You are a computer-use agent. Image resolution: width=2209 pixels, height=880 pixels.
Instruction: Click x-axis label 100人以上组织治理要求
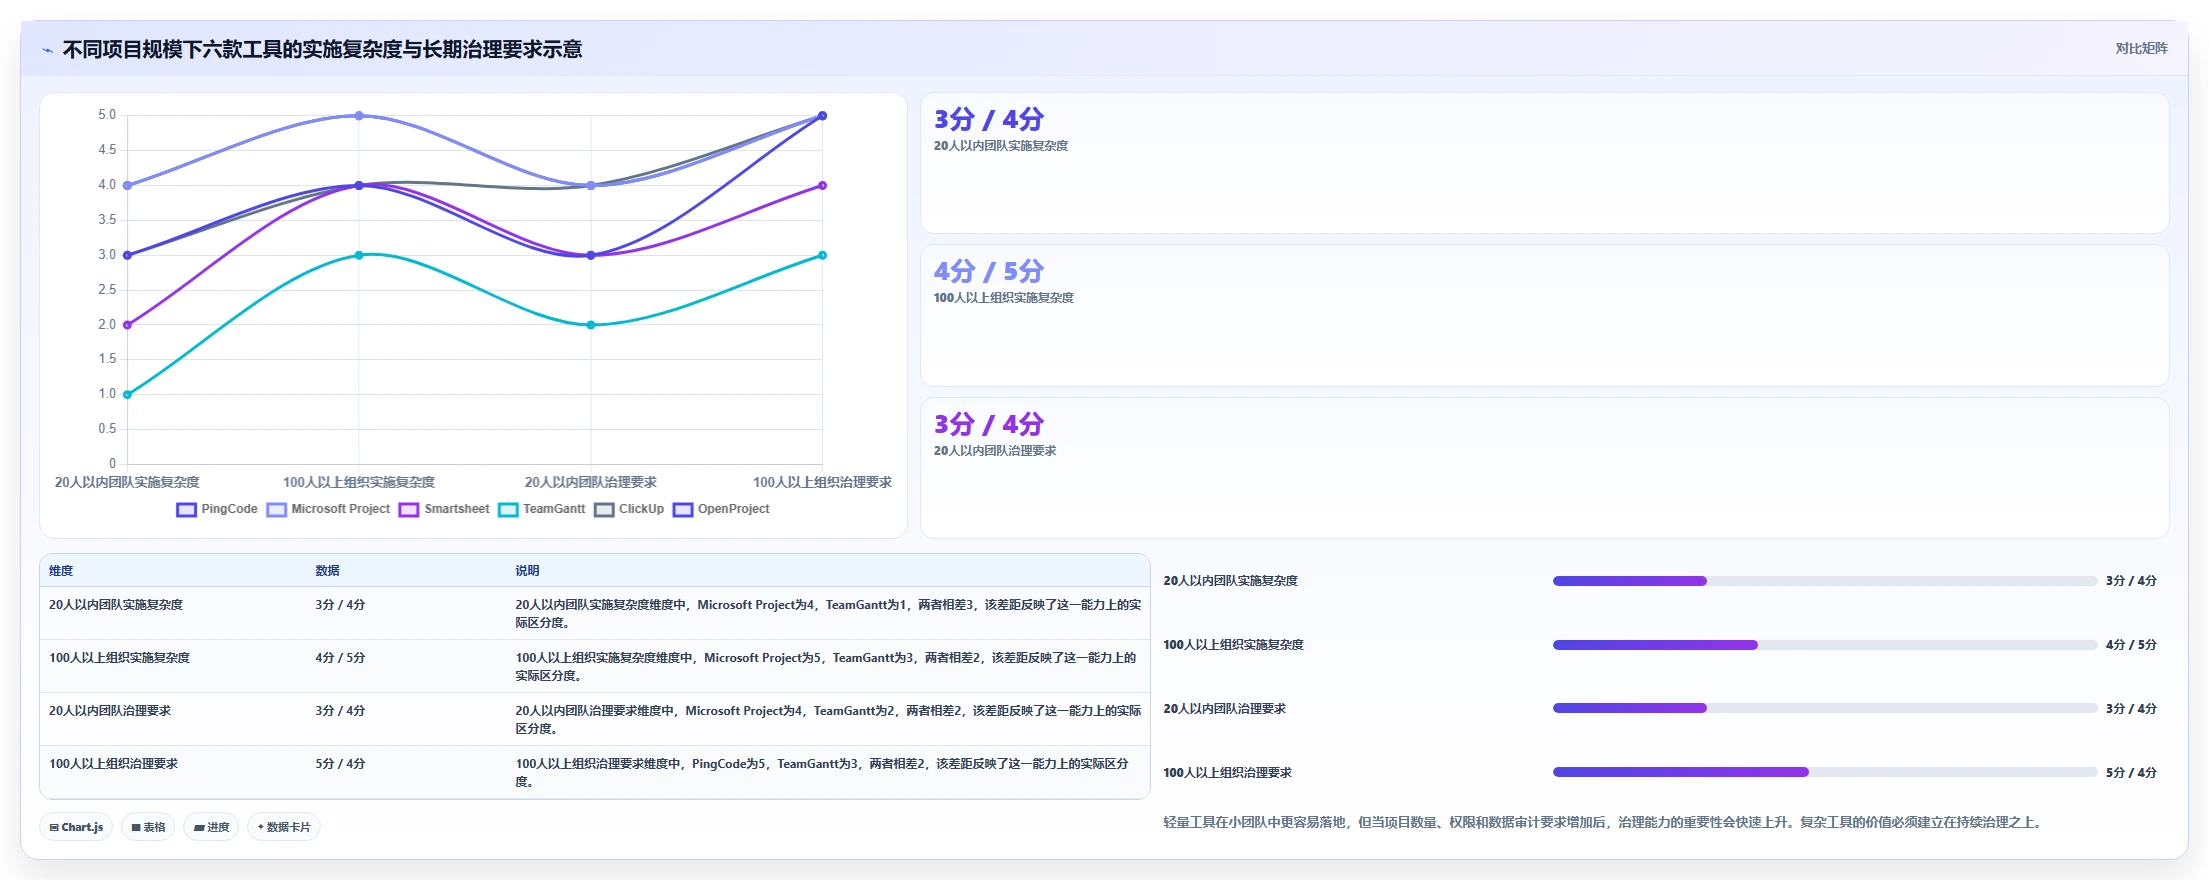coord(822,482)
